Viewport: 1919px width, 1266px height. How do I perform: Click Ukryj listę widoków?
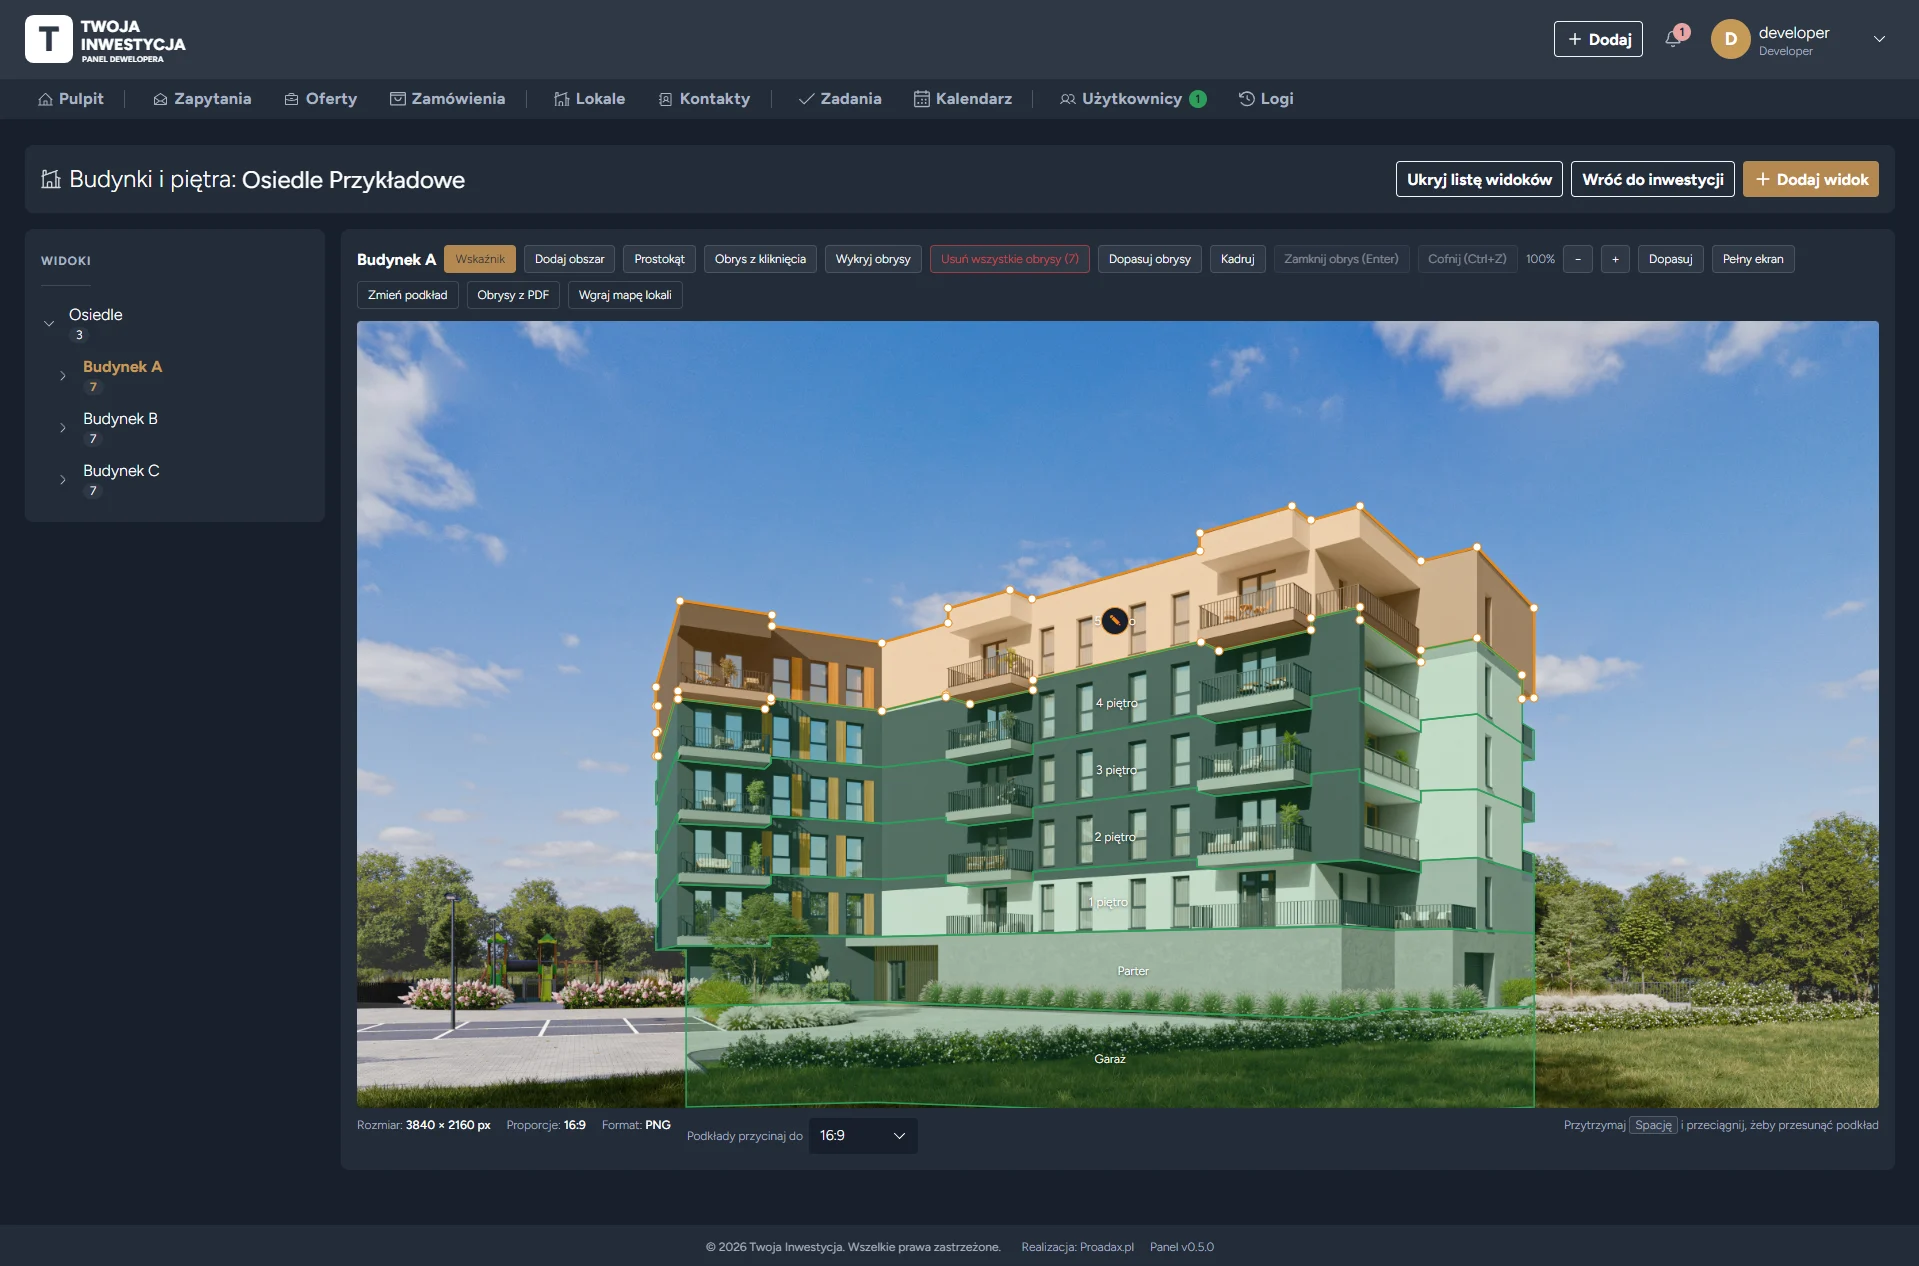(x=1479, y=180)
